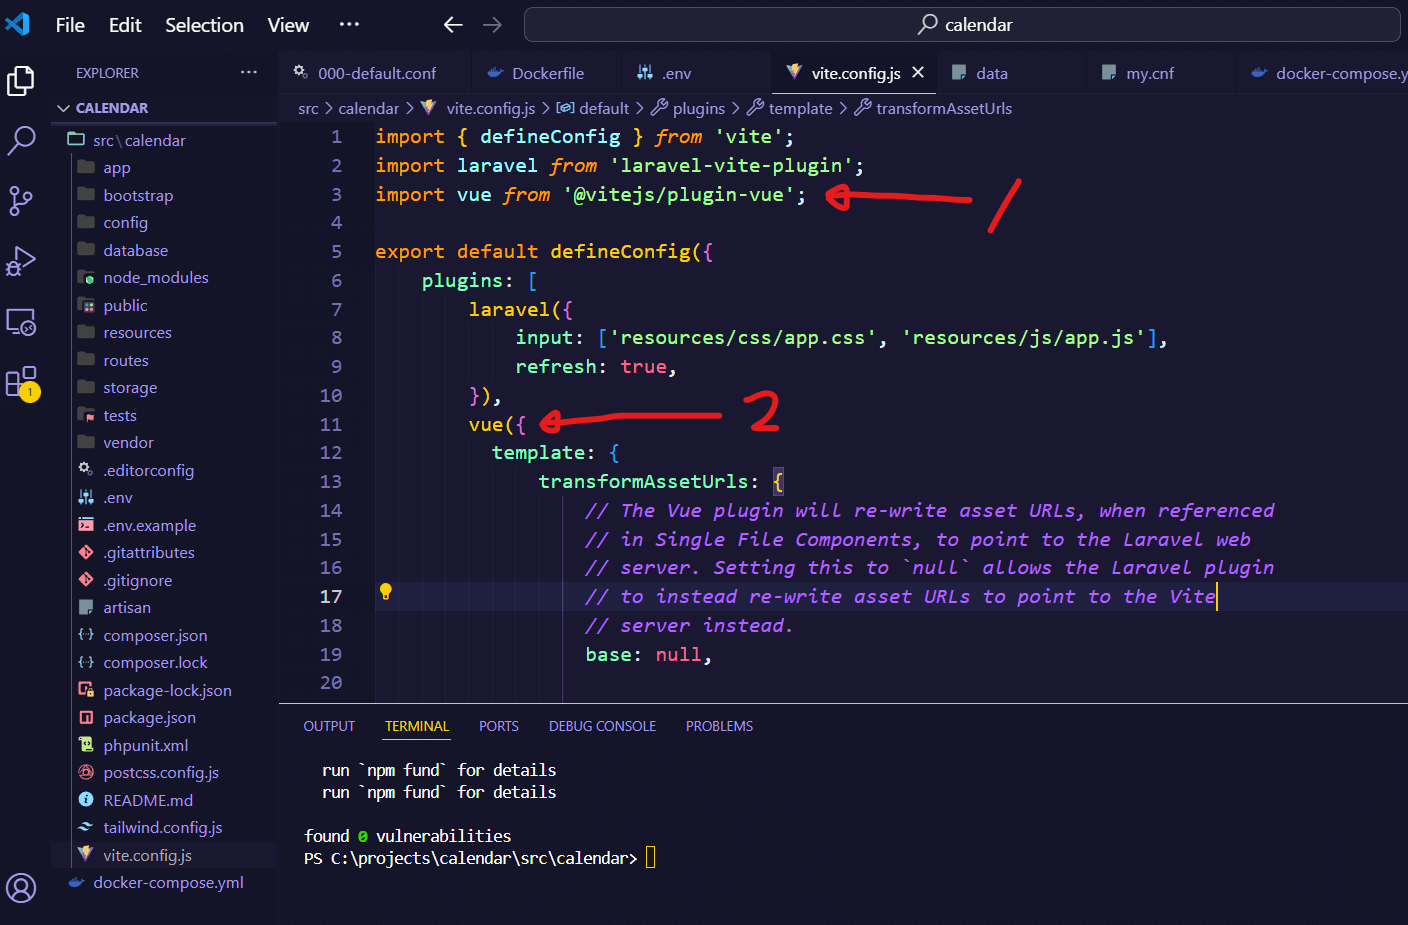Switch to the Dockerfile tab
This screenshot has width=1408, height=925.
coord(544,72)
